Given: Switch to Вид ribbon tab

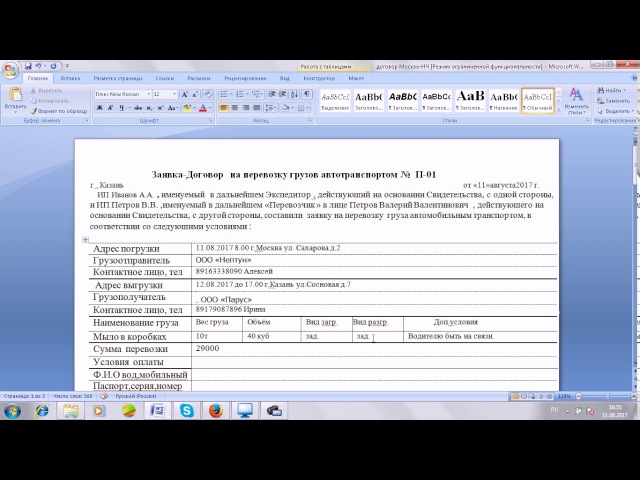Looking at the screenshot, I should click(x=285, y=78).
